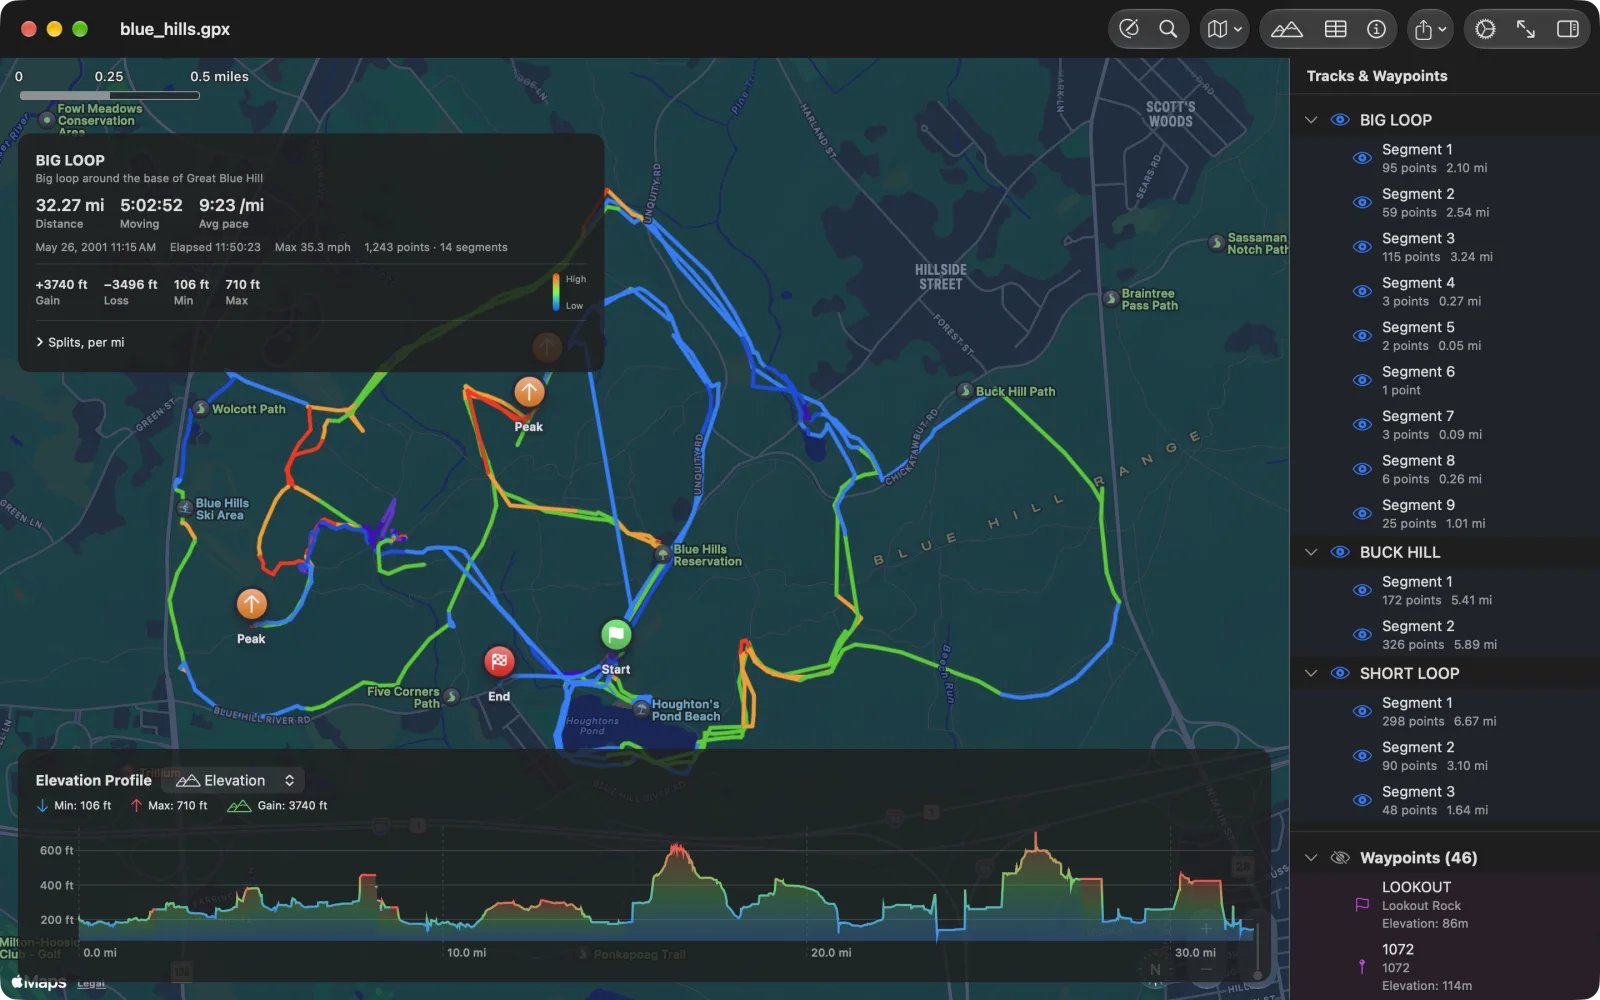
Task: Click the Tracks & Waypoints panel header
Action: (x=1376, y=76)
